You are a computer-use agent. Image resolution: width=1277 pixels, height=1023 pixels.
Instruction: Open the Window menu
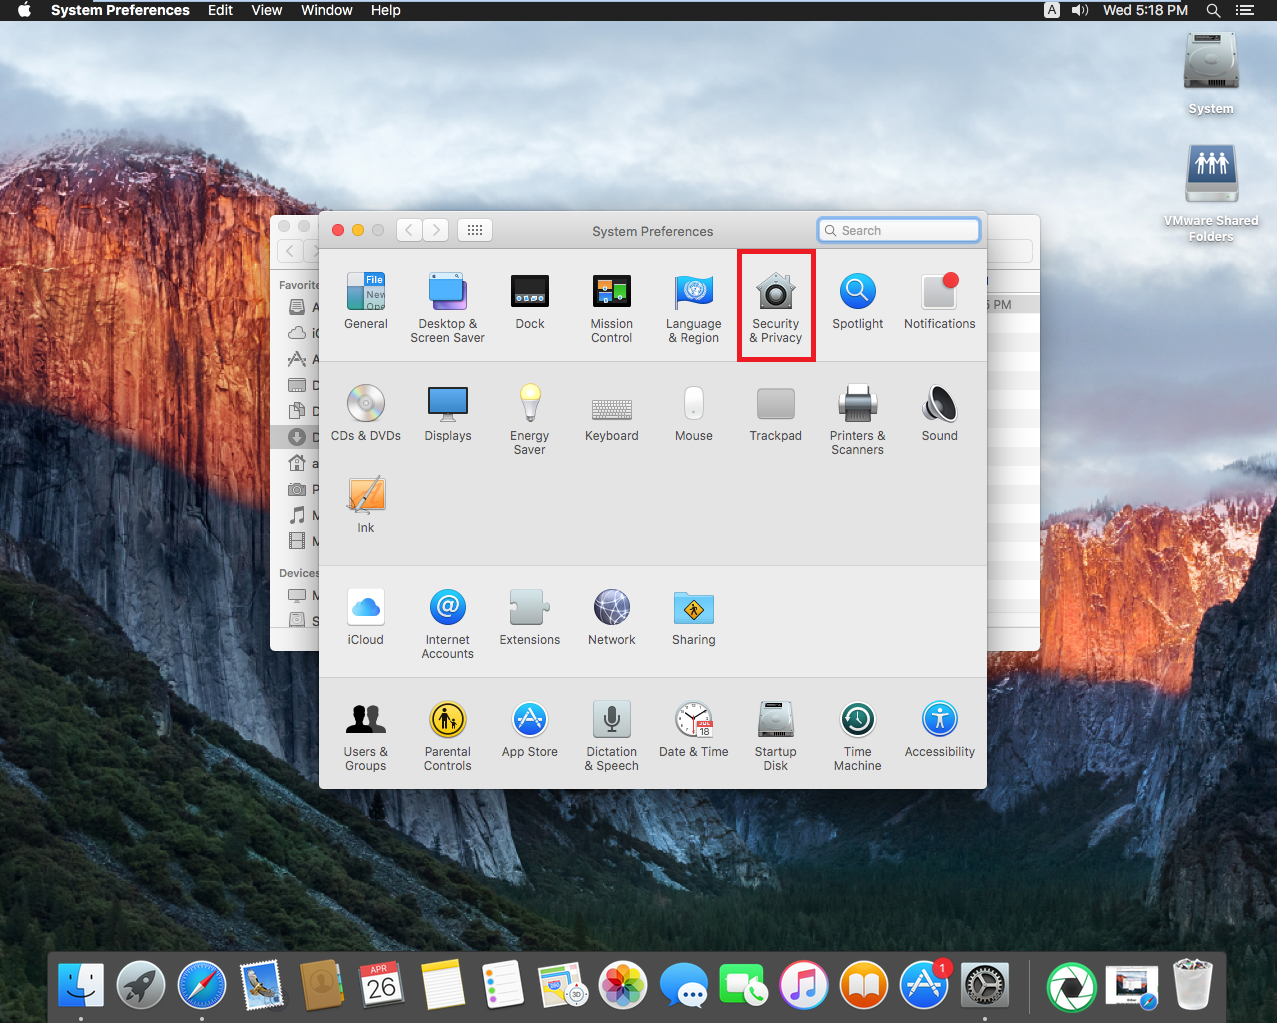(x=327, y=10)
